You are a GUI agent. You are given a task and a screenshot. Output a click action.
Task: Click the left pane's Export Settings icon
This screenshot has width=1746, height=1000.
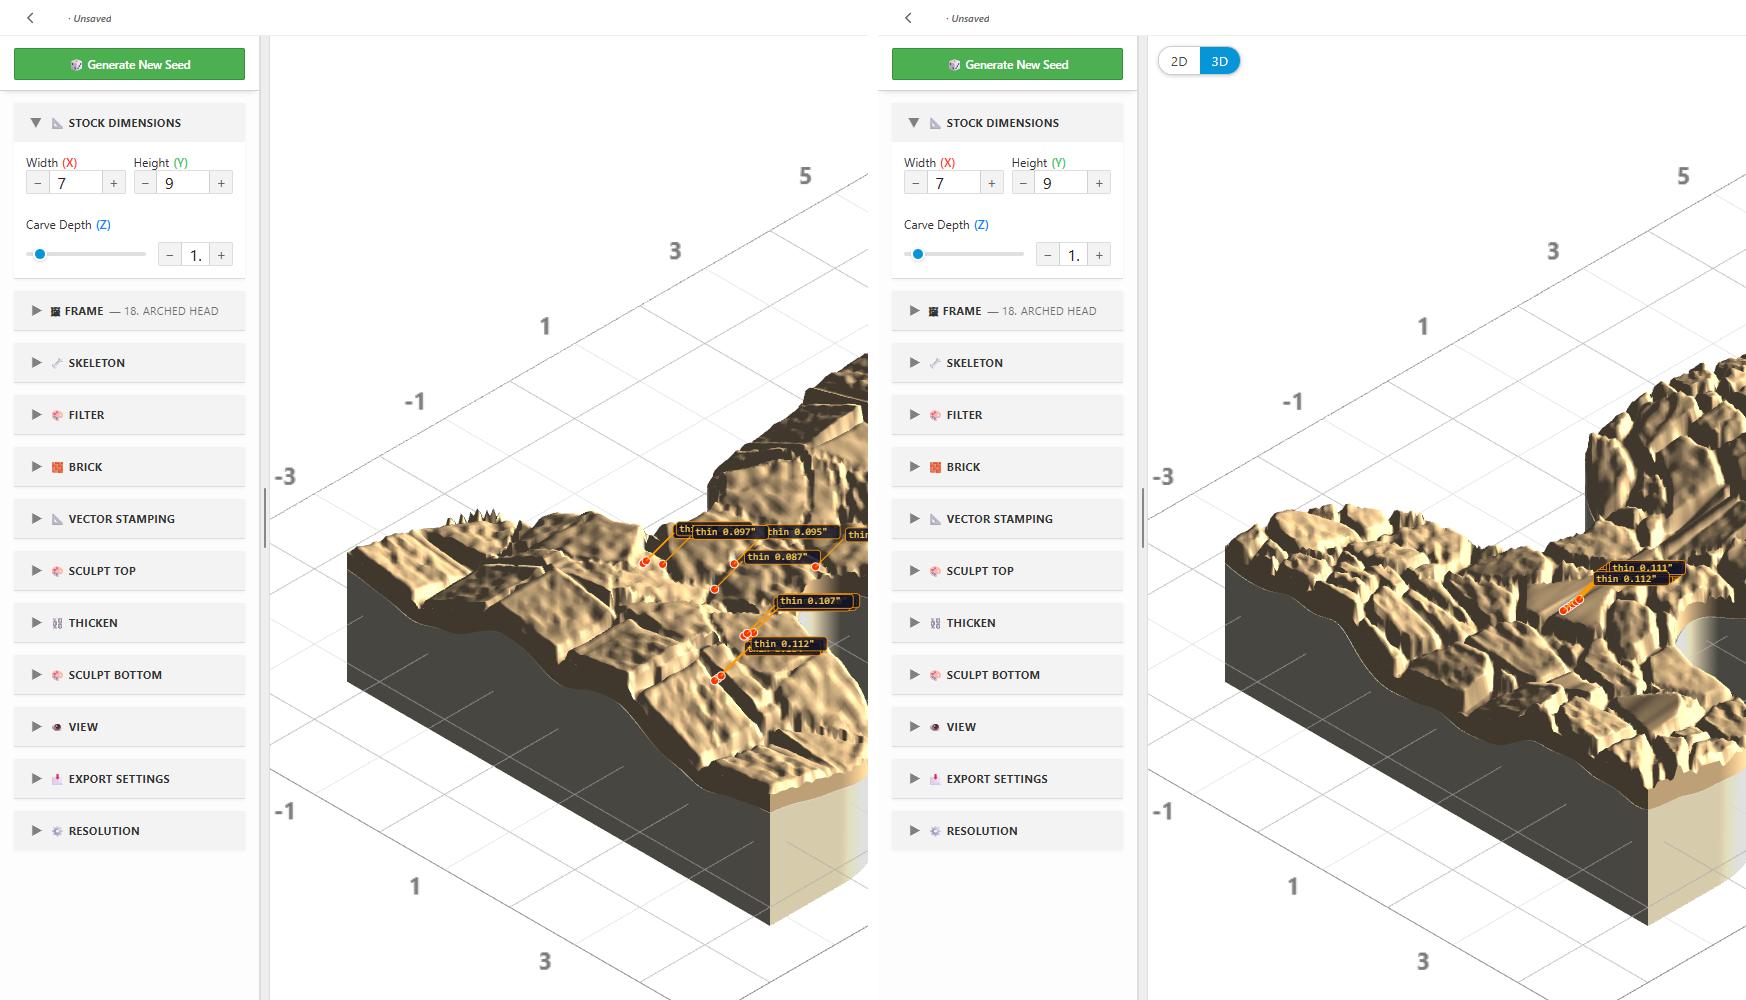point(57,779)
